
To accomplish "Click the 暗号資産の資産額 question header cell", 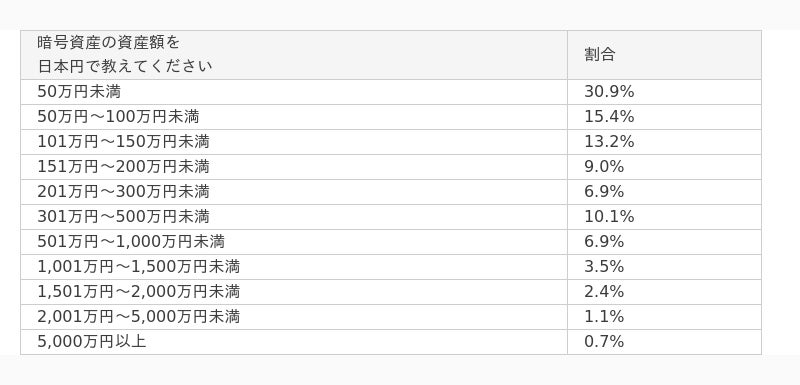I will click(294, 55).
